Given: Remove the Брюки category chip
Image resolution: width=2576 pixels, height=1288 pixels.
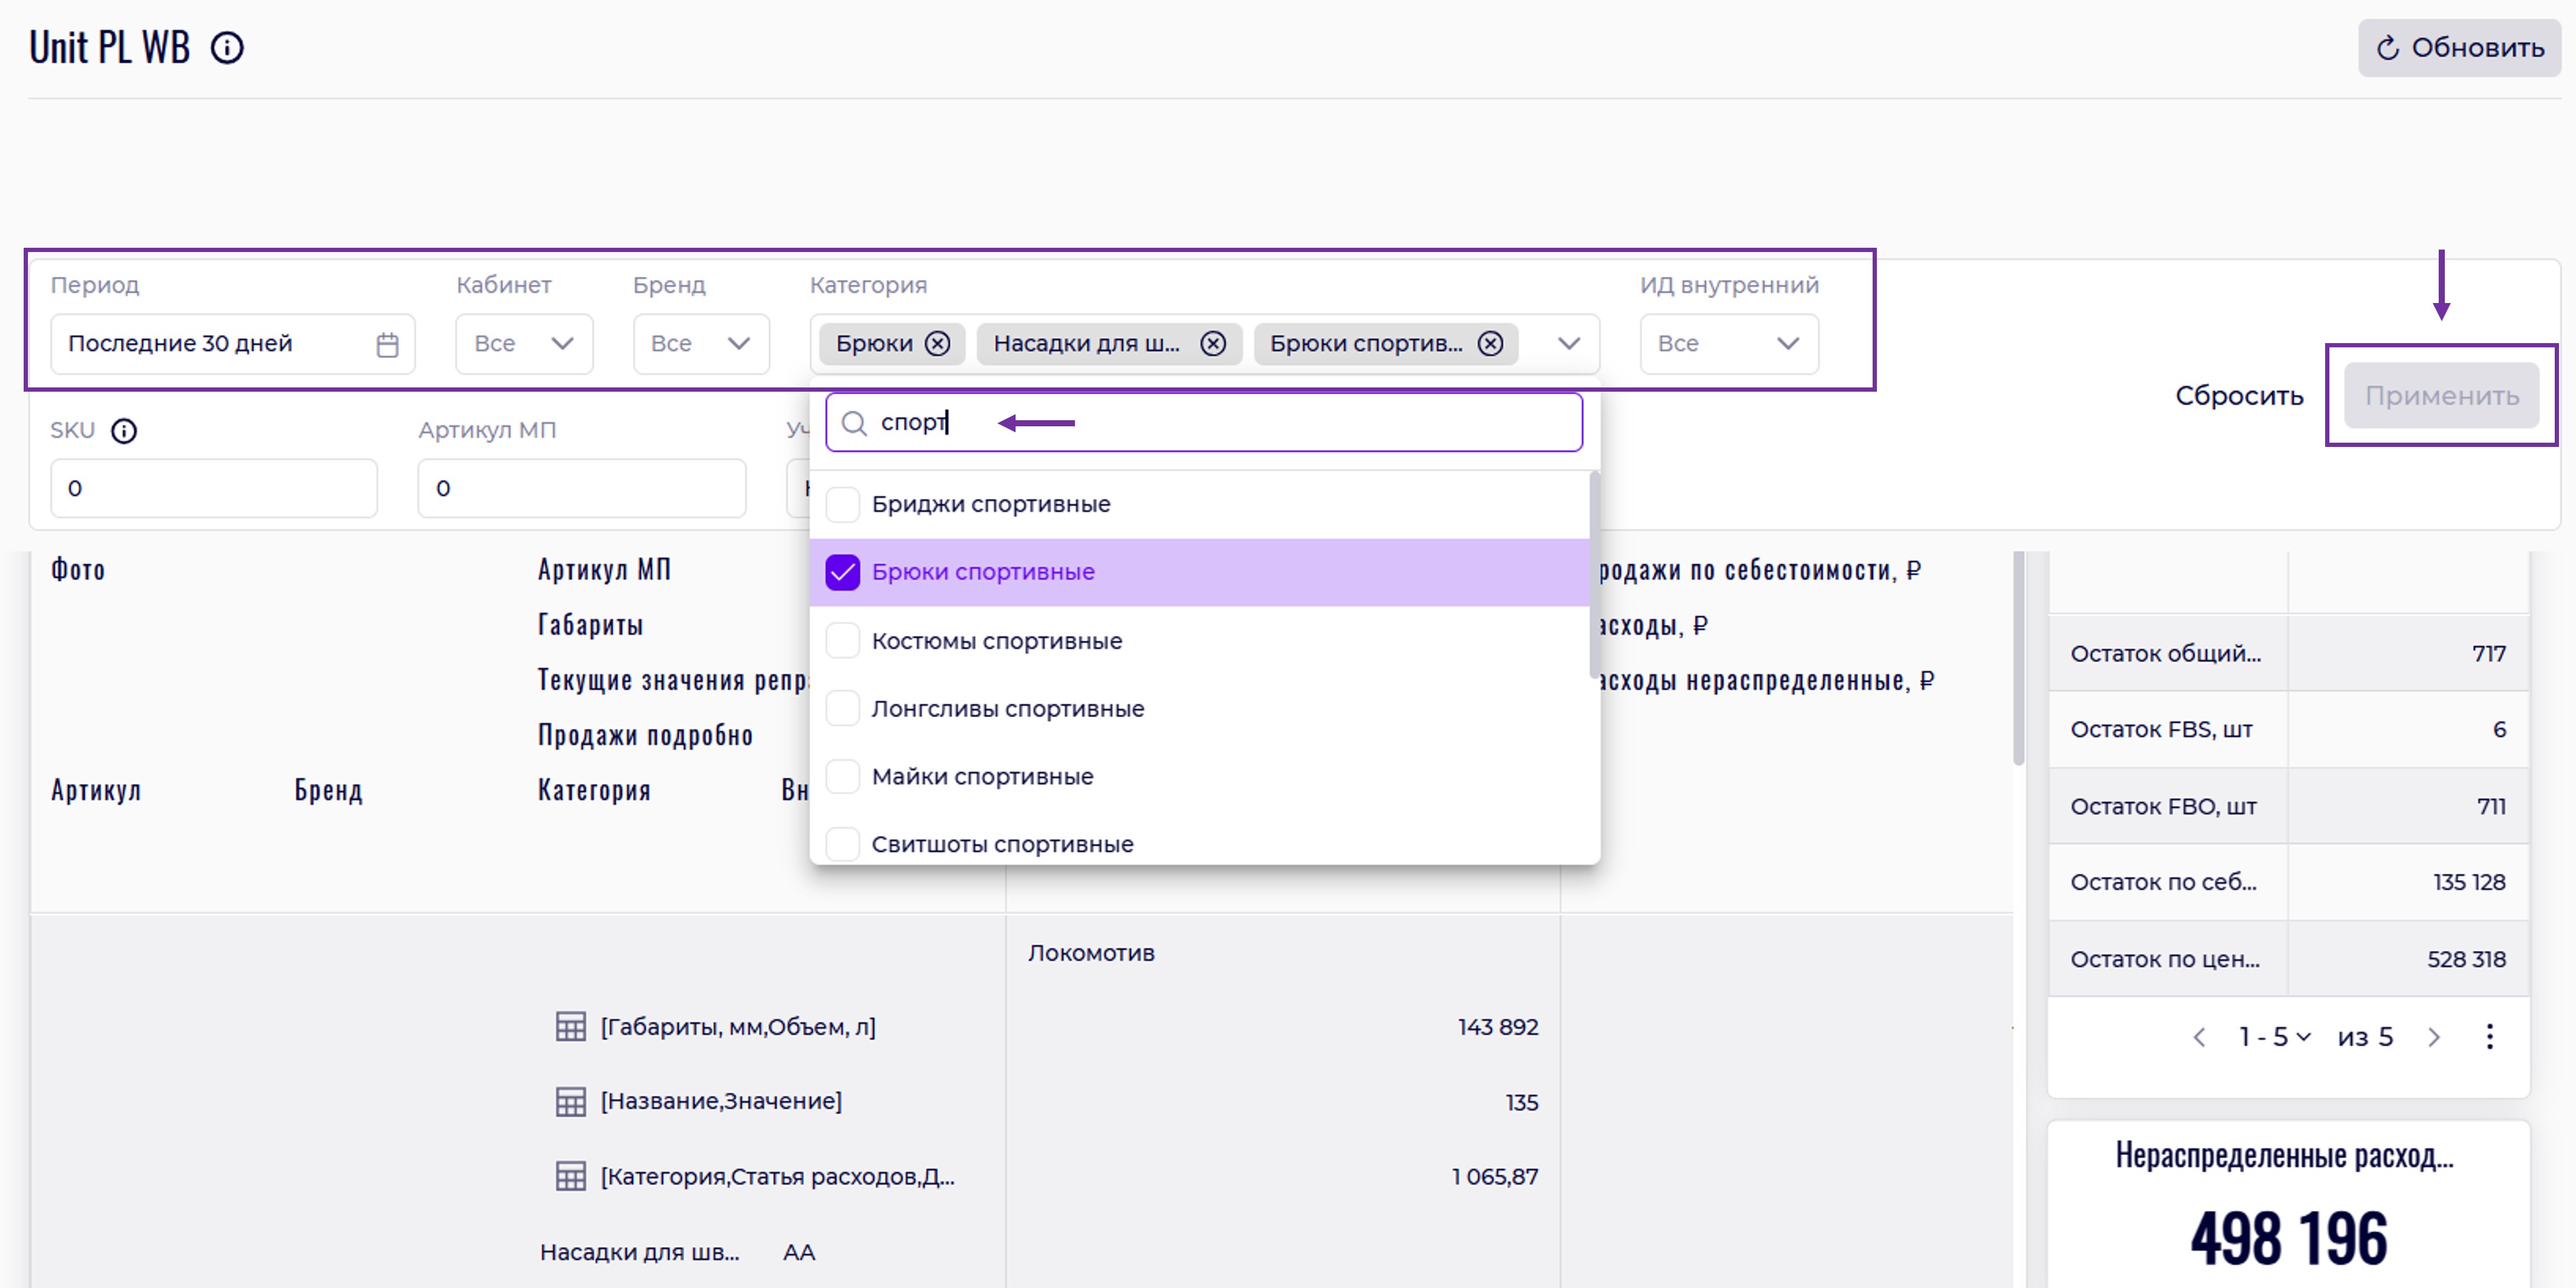Looking at the screenshot, I should click(x=937, y=344).
